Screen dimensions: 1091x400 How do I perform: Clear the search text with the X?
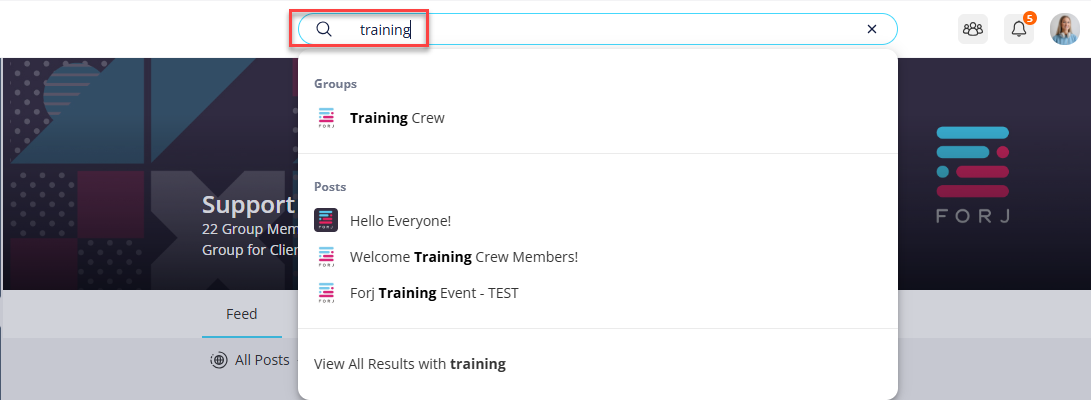pyautogui.click(x=871, y=29)
